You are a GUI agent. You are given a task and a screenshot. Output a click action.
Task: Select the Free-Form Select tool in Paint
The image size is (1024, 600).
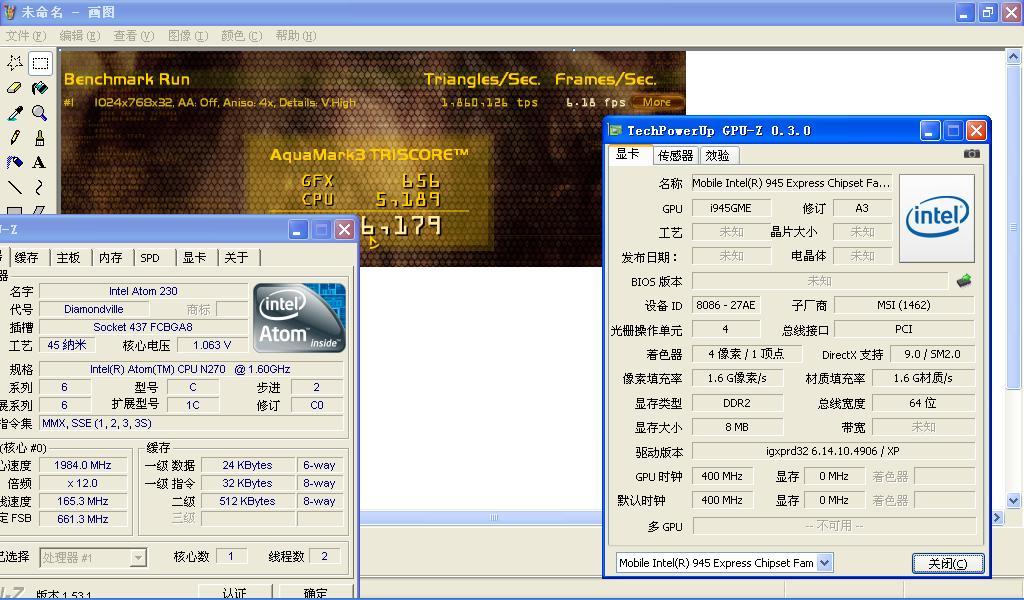tap(15, 63)
